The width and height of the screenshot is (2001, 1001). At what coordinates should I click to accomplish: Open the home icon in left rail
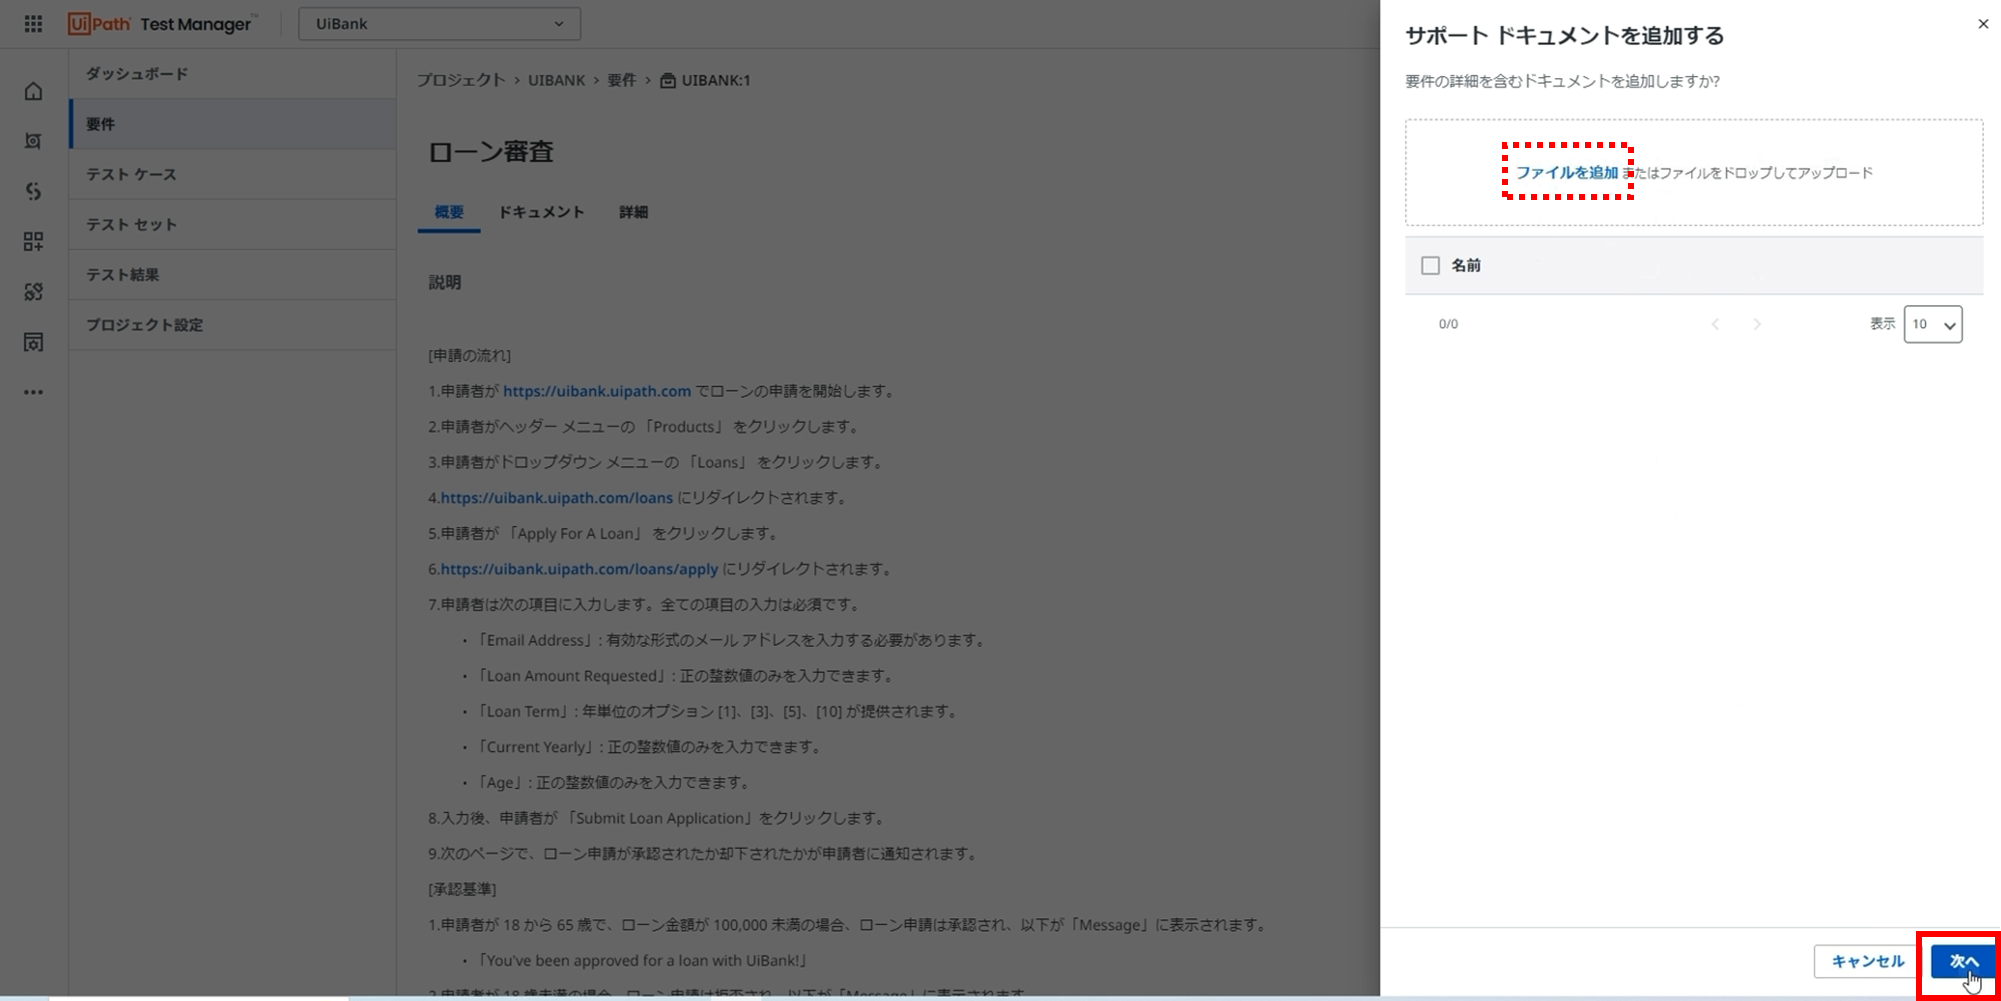tap(33, 91)
